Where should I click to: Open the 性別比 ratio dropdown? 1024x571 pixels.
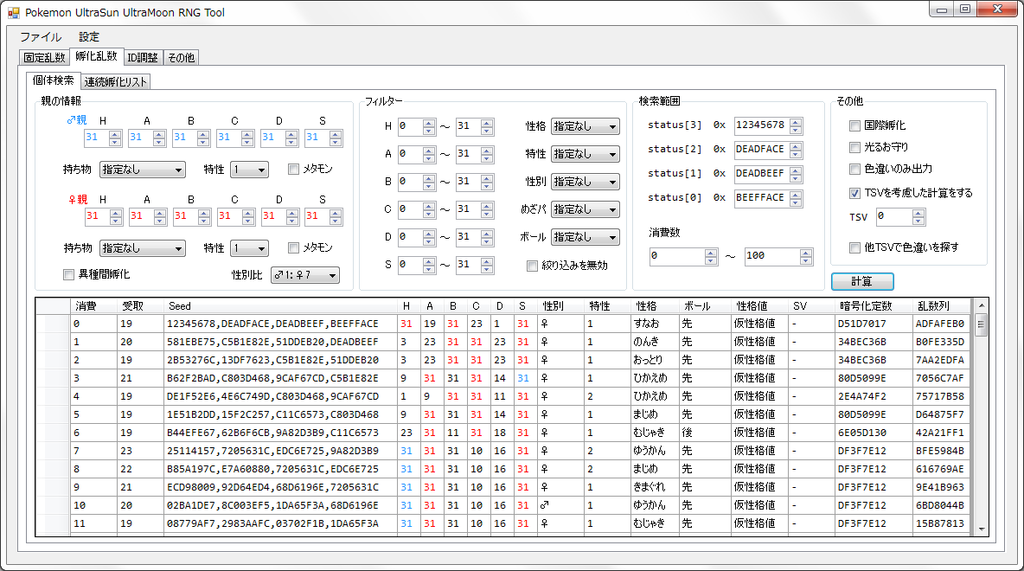(305, 275)
